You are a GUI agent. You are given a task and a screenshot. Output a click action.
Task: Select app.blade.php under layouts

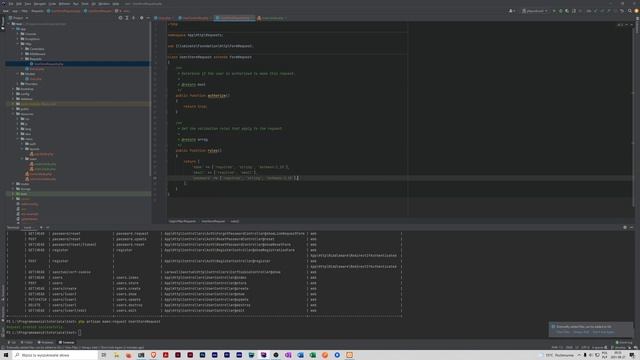coord(43,154)
